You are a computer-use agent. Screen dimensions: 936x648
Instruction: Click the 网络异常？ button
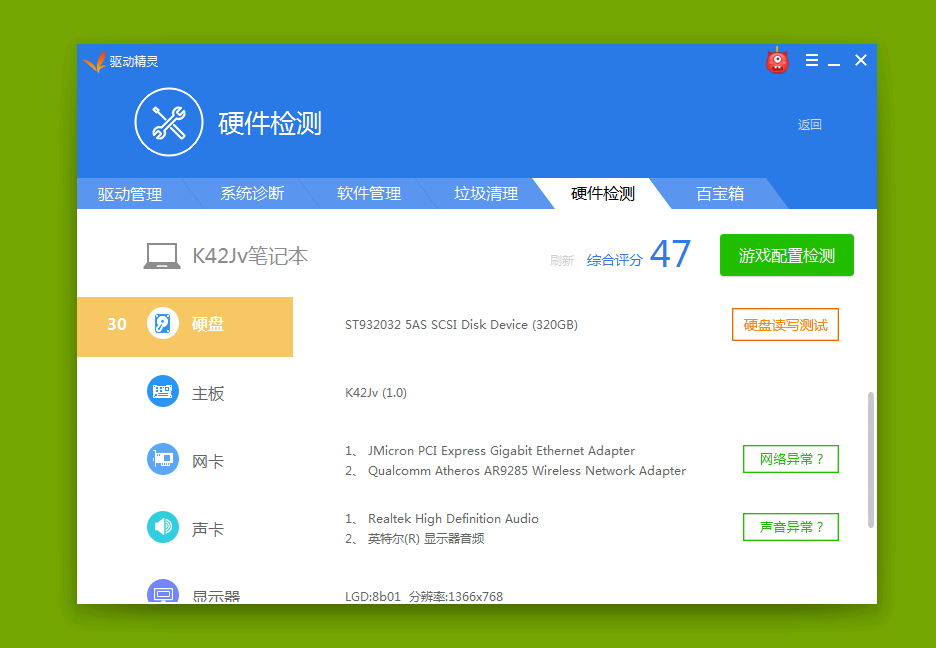pos(791,459)
